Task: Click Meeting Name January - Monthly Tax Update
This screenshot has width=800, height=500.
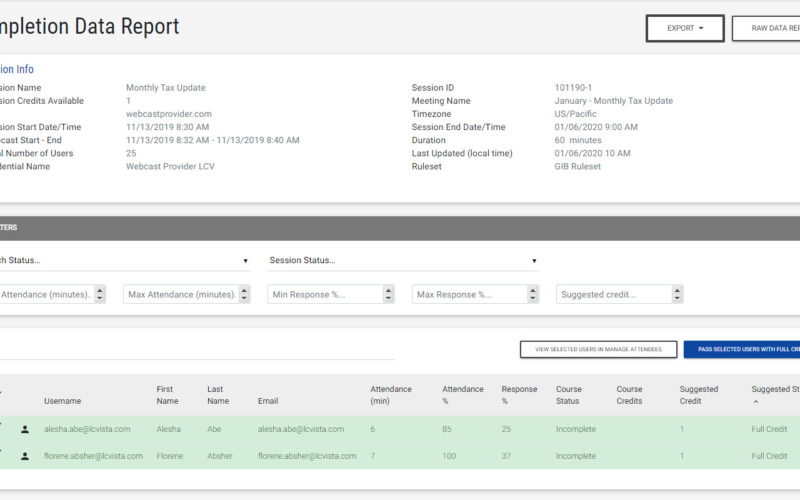Action: pyautogui.click(x=614, y=101)
